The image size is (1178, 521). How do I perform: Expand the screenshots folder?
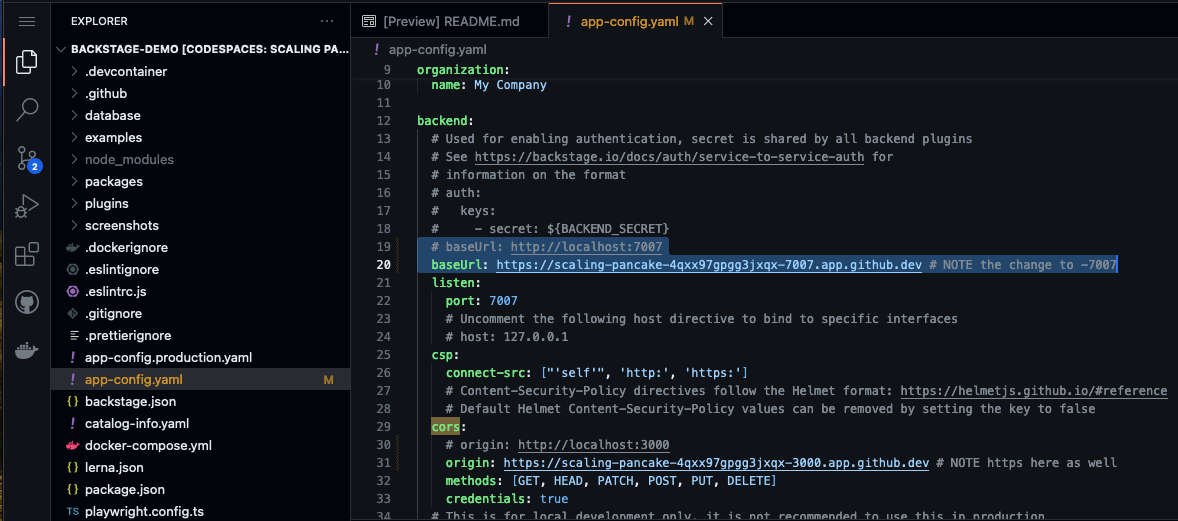[201, 226]
